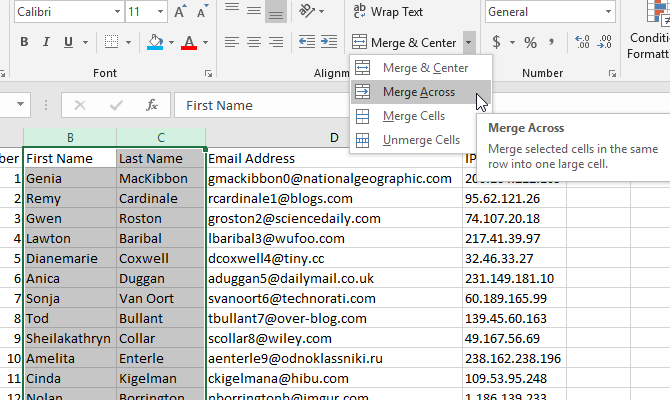
Task: Click Insert Function fx icon
Action: point(152,105)
